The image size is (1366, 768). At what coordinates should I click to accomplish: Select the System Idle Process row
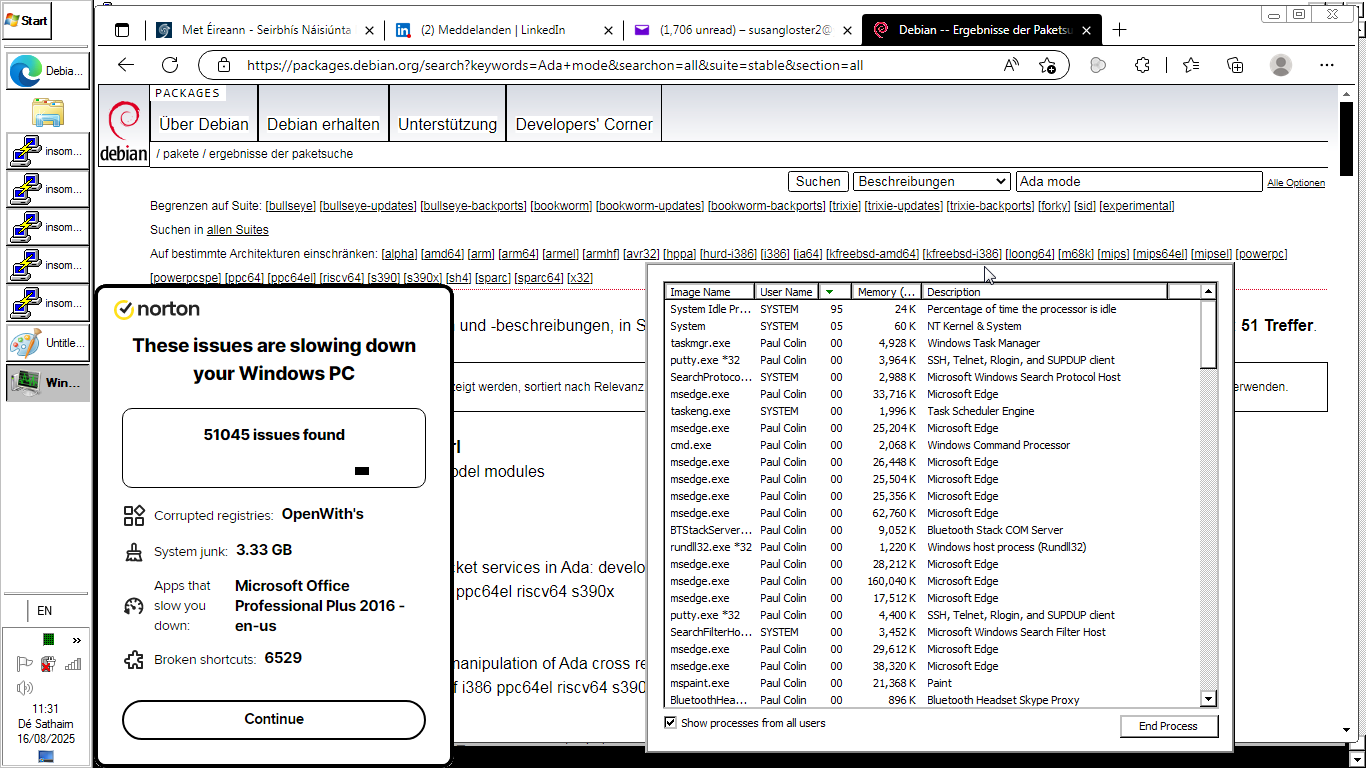point(933,309)
